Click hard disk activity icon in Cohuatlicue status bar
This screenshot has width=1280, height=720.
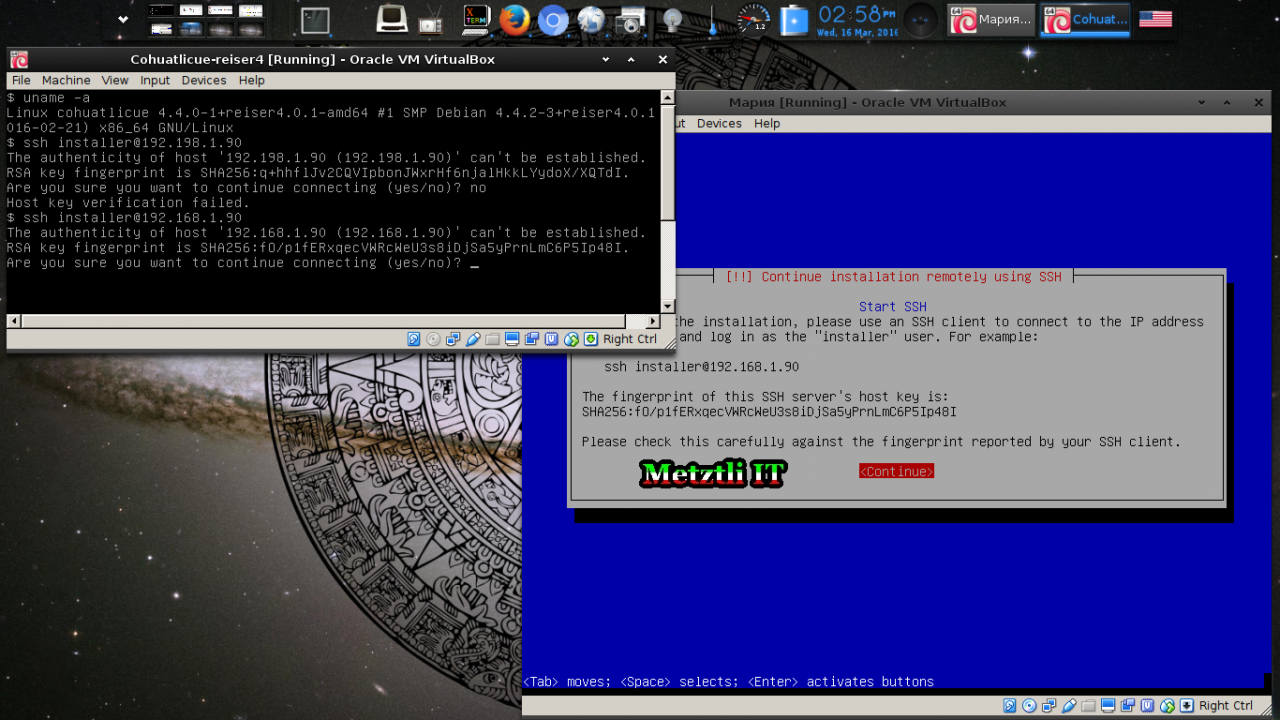[x=414, y=339]
